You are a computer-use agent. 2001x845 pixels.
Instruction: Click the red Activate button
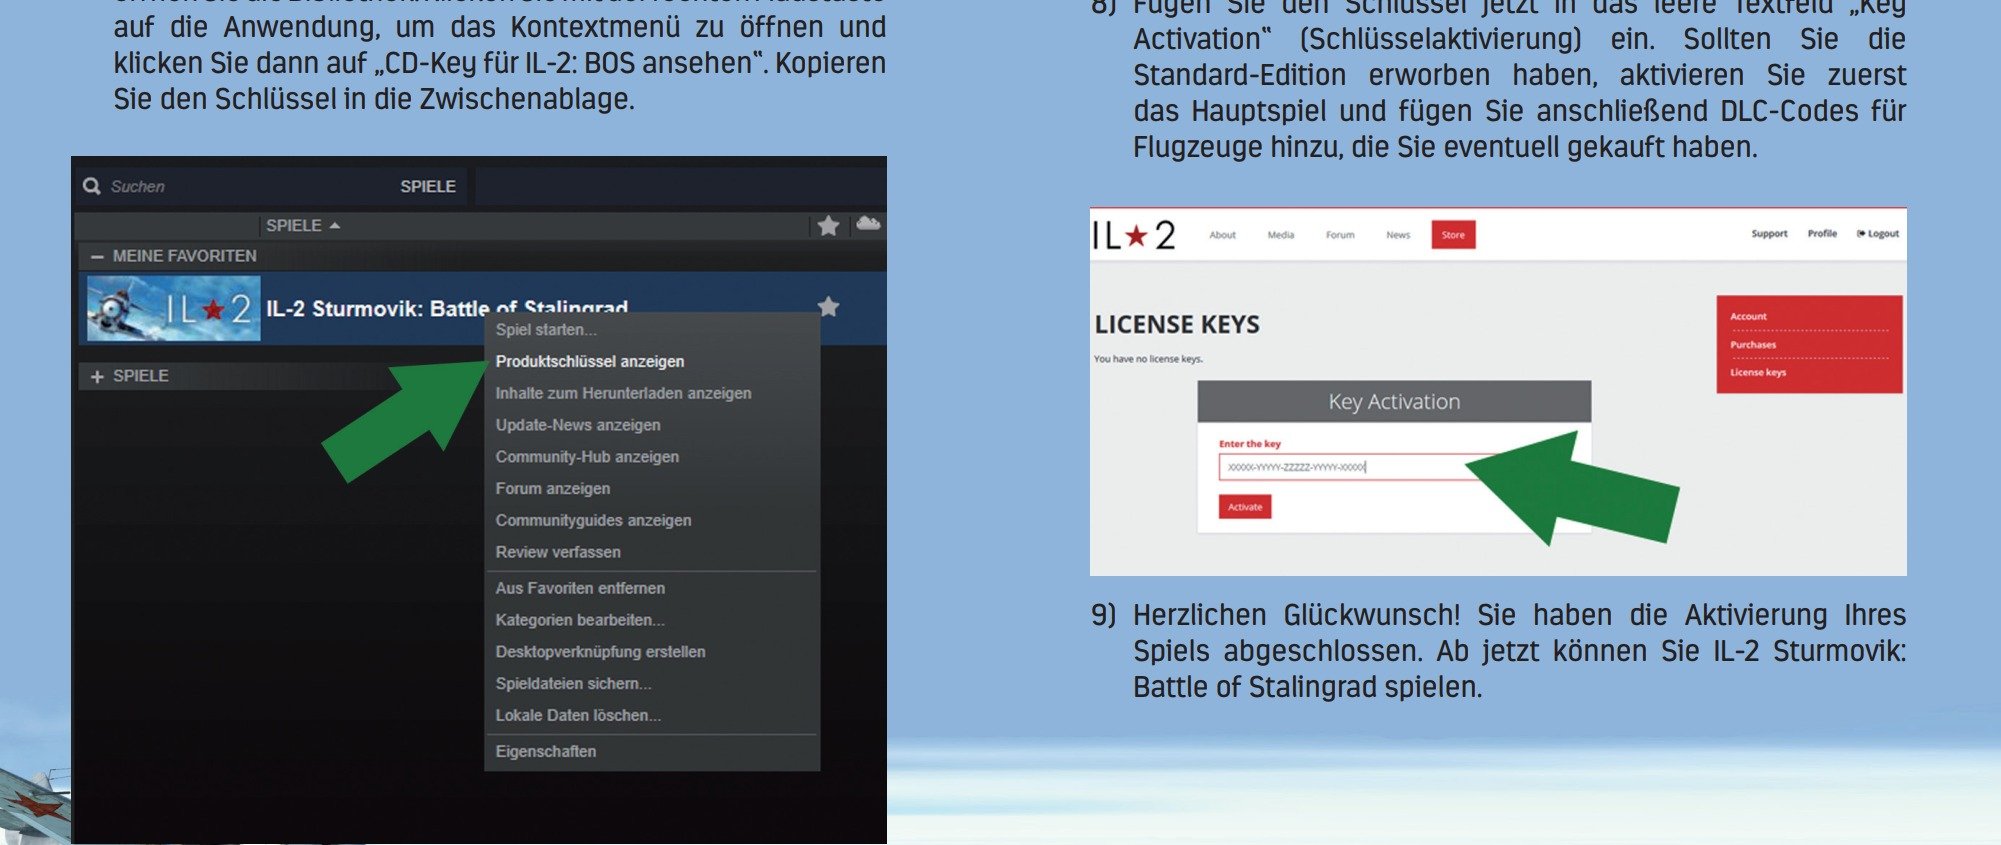[x=1245, y=507]
